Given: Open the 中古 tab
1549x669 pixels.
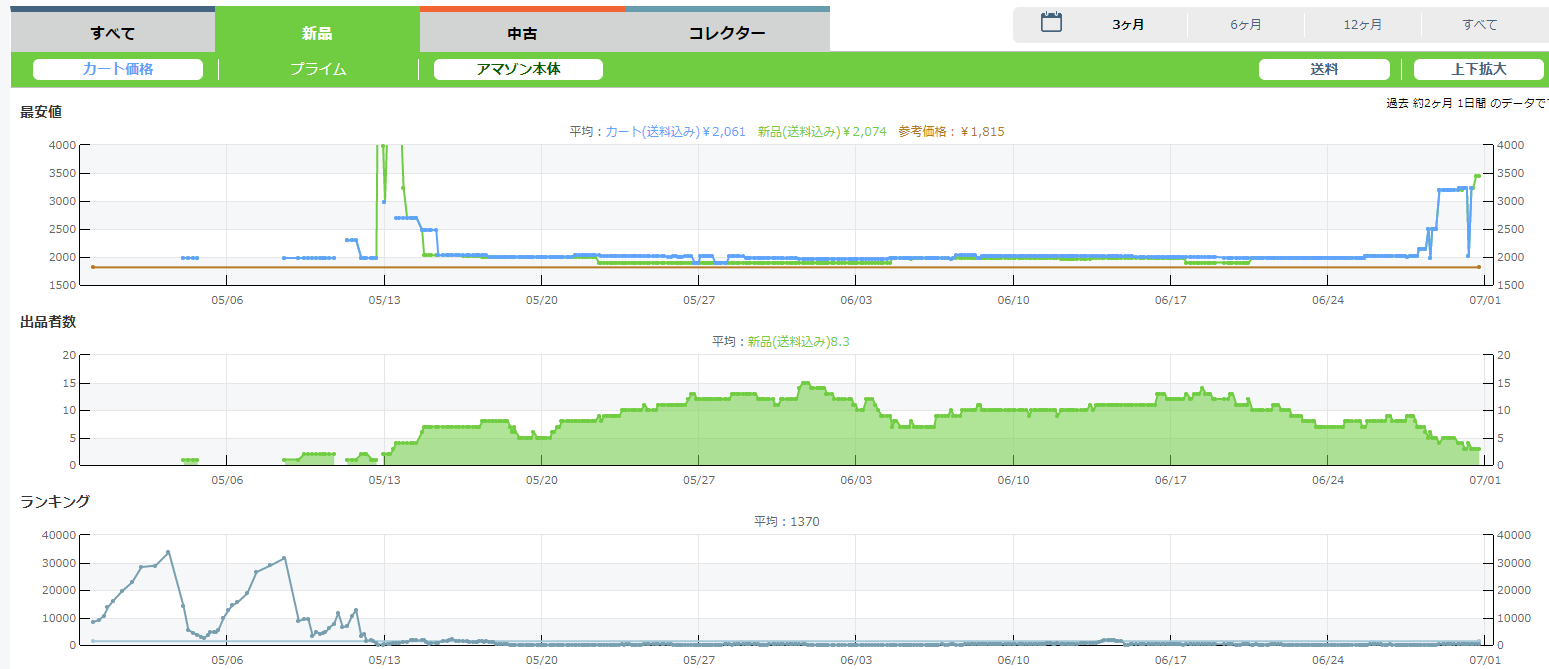Looking at the screenshot, I should click(522, 34).
